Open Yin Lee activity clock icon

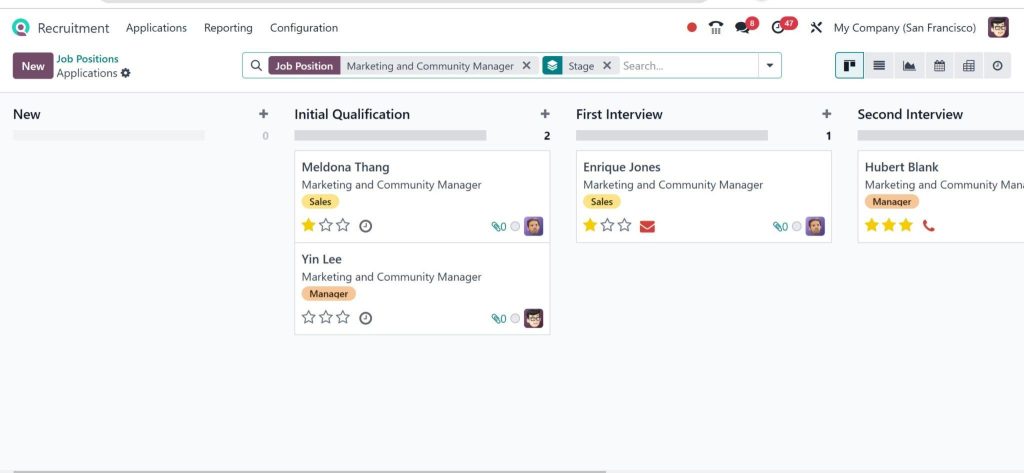tap(366, 318)
